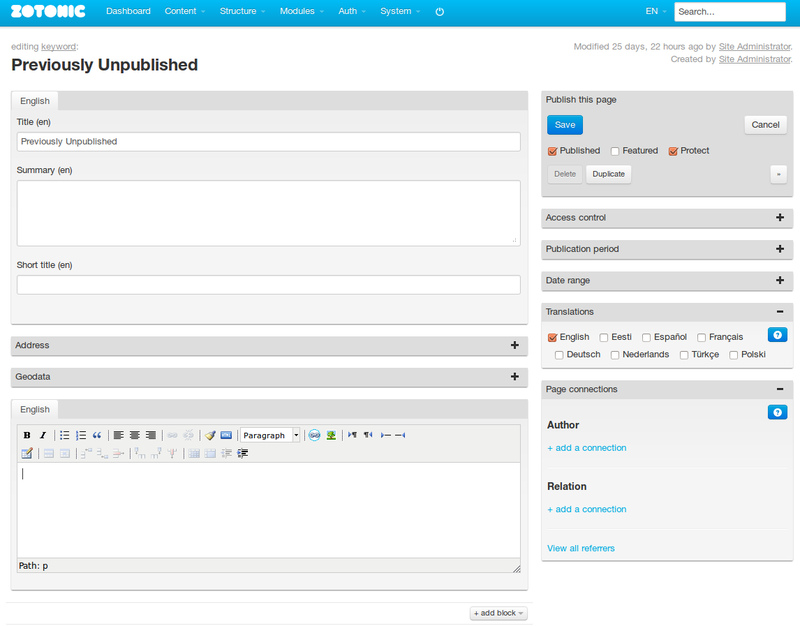
Task: Save the page
Action: pyautogui.click(x=565, y=125)
